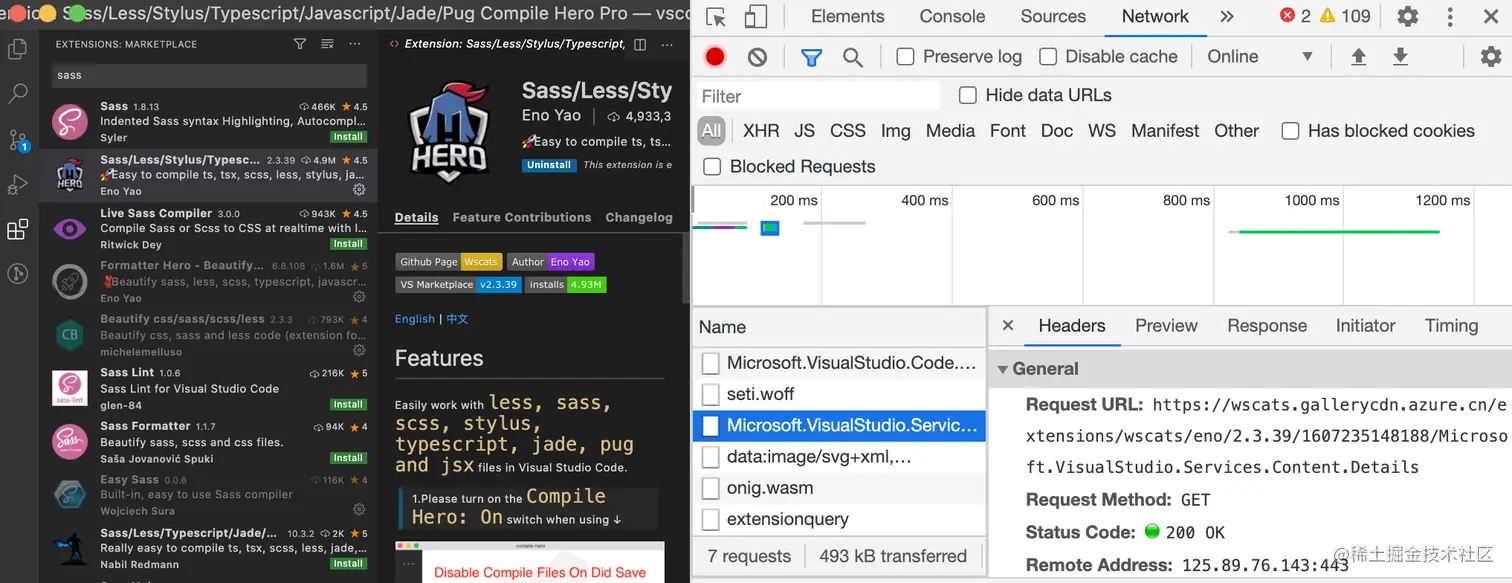Open the Online throttling dropdown
1512x583 pixels.
pyautogui.click(x=1260, y=57)
